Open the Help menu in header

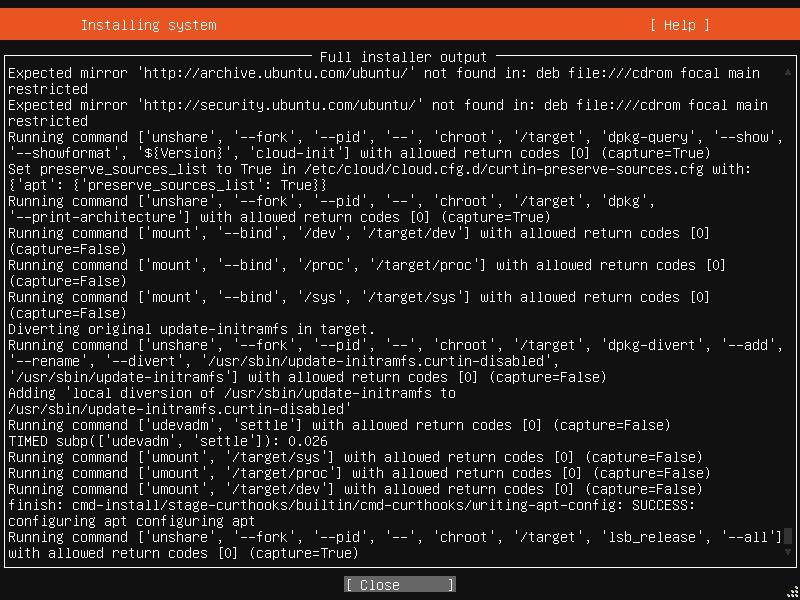(679, 25)
